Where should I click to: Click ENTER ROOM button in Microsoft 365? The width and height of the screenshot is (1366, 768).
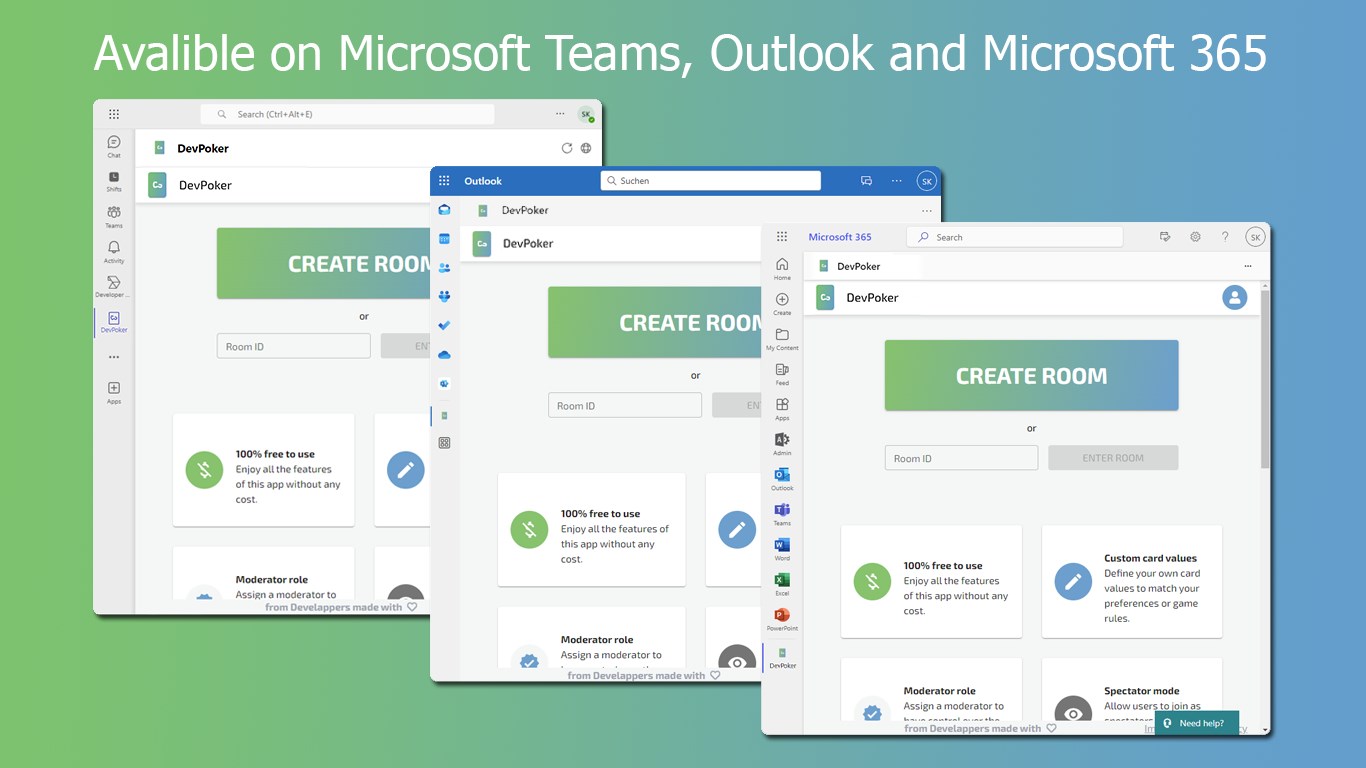coord(1113,458)
